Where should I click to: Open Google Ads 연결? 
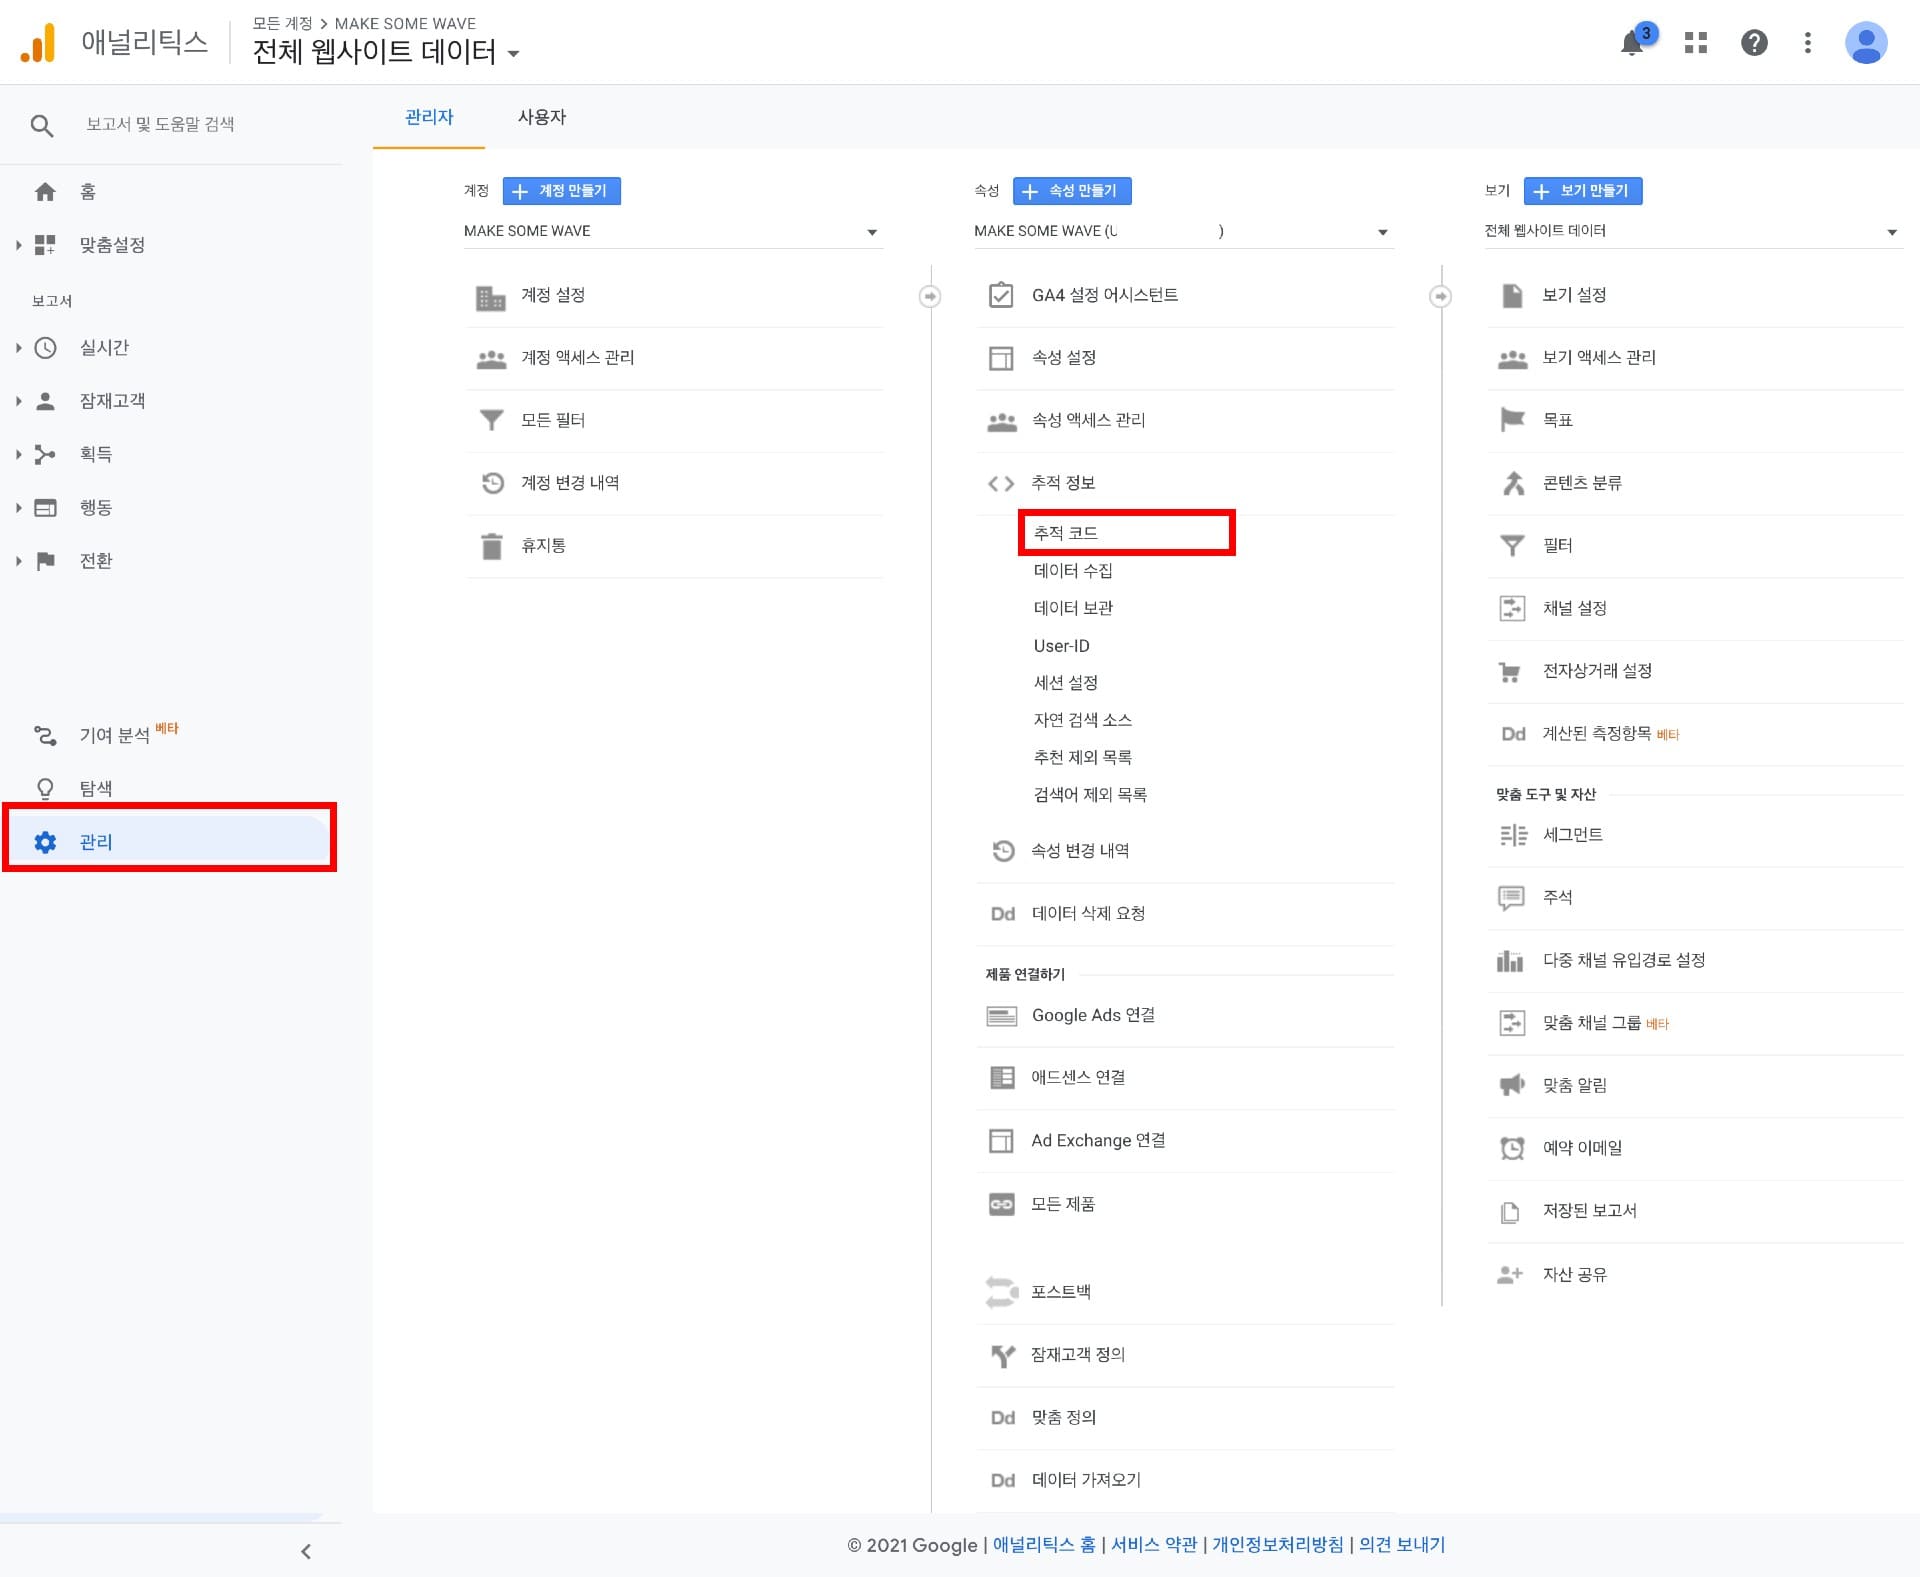pyautogui.click(x=1093, y=1014)
